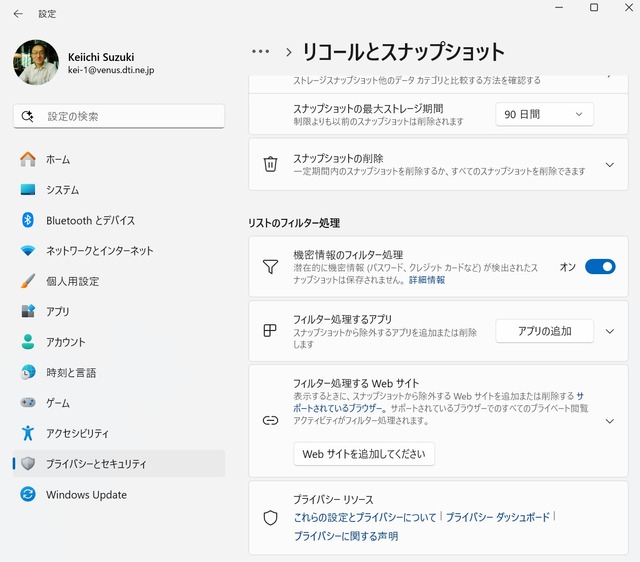This screenshot has width=640, height=562.
Task: Click the search magnifier icon
Action: (x=27, y=116)
